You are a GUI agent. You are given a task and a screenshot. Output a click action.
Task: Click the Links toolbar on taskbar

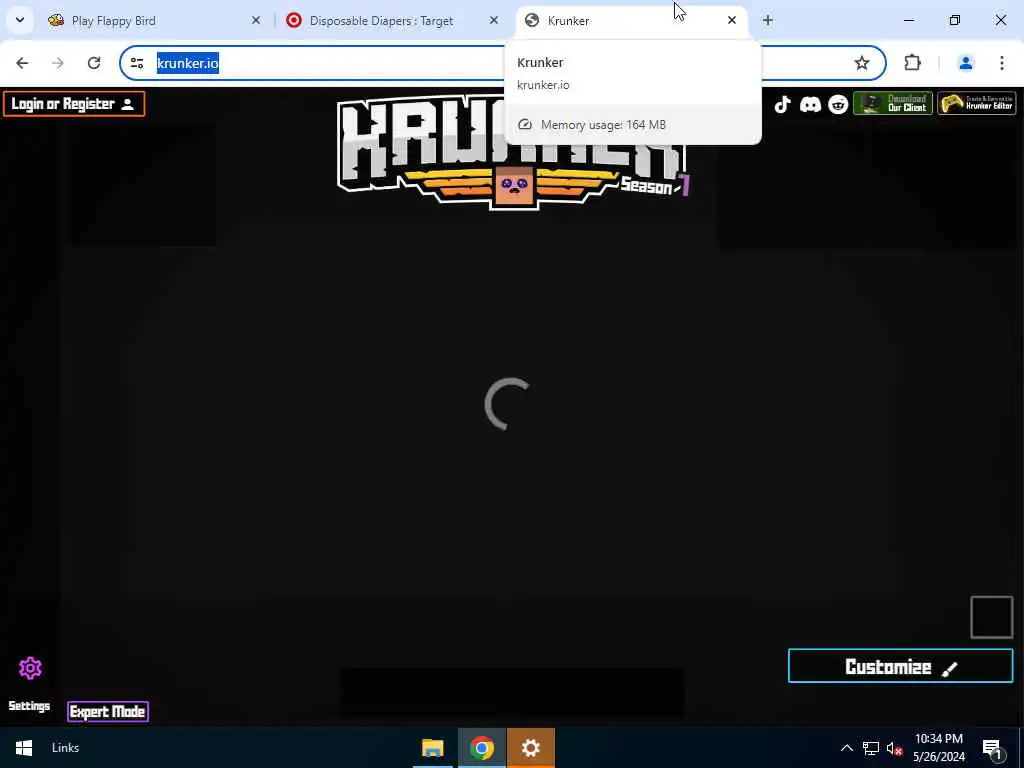click(65, 748)
